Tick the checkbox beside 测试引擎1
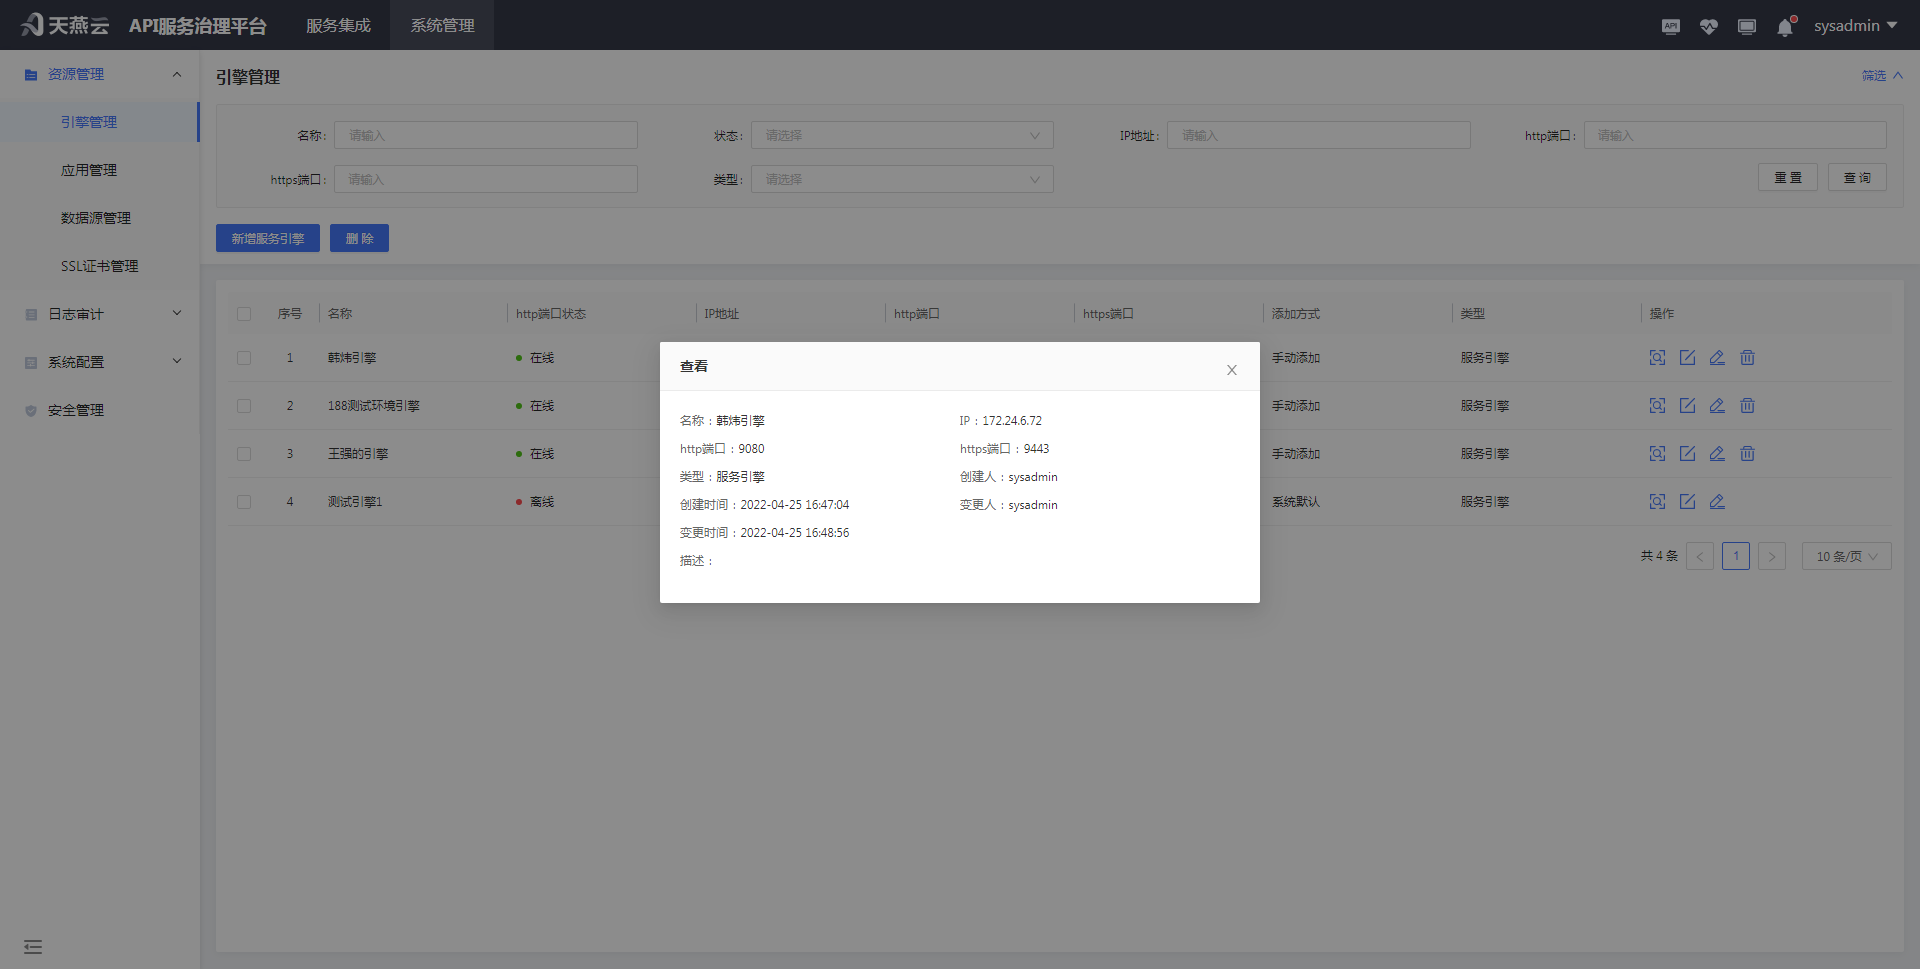 pos(243,501)
